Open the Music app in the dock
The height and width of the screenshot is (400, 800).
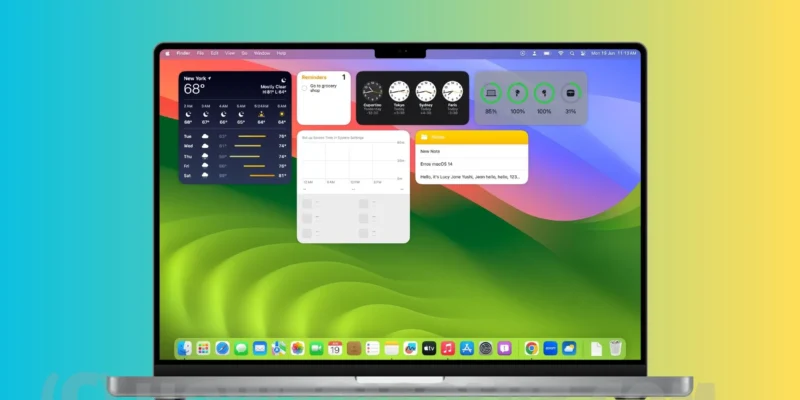click(448, 348)
